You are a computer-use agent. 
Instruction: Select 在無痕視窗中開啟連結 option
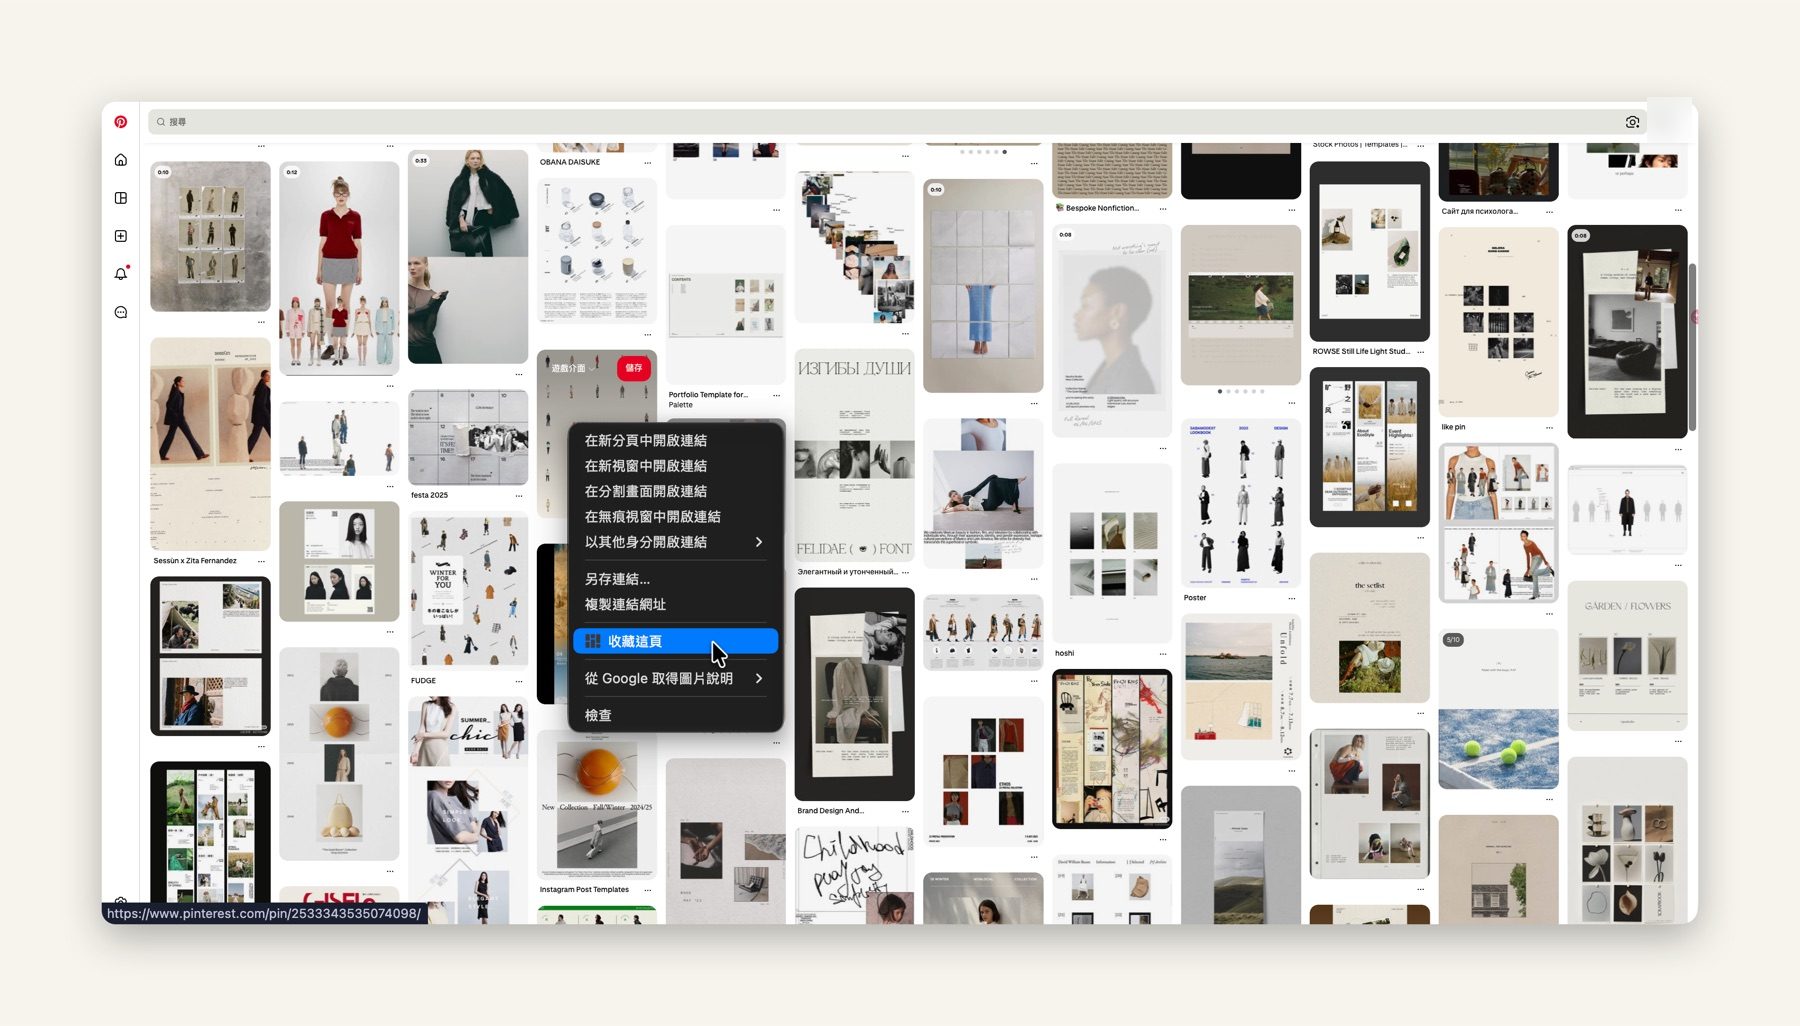point(676,516)
